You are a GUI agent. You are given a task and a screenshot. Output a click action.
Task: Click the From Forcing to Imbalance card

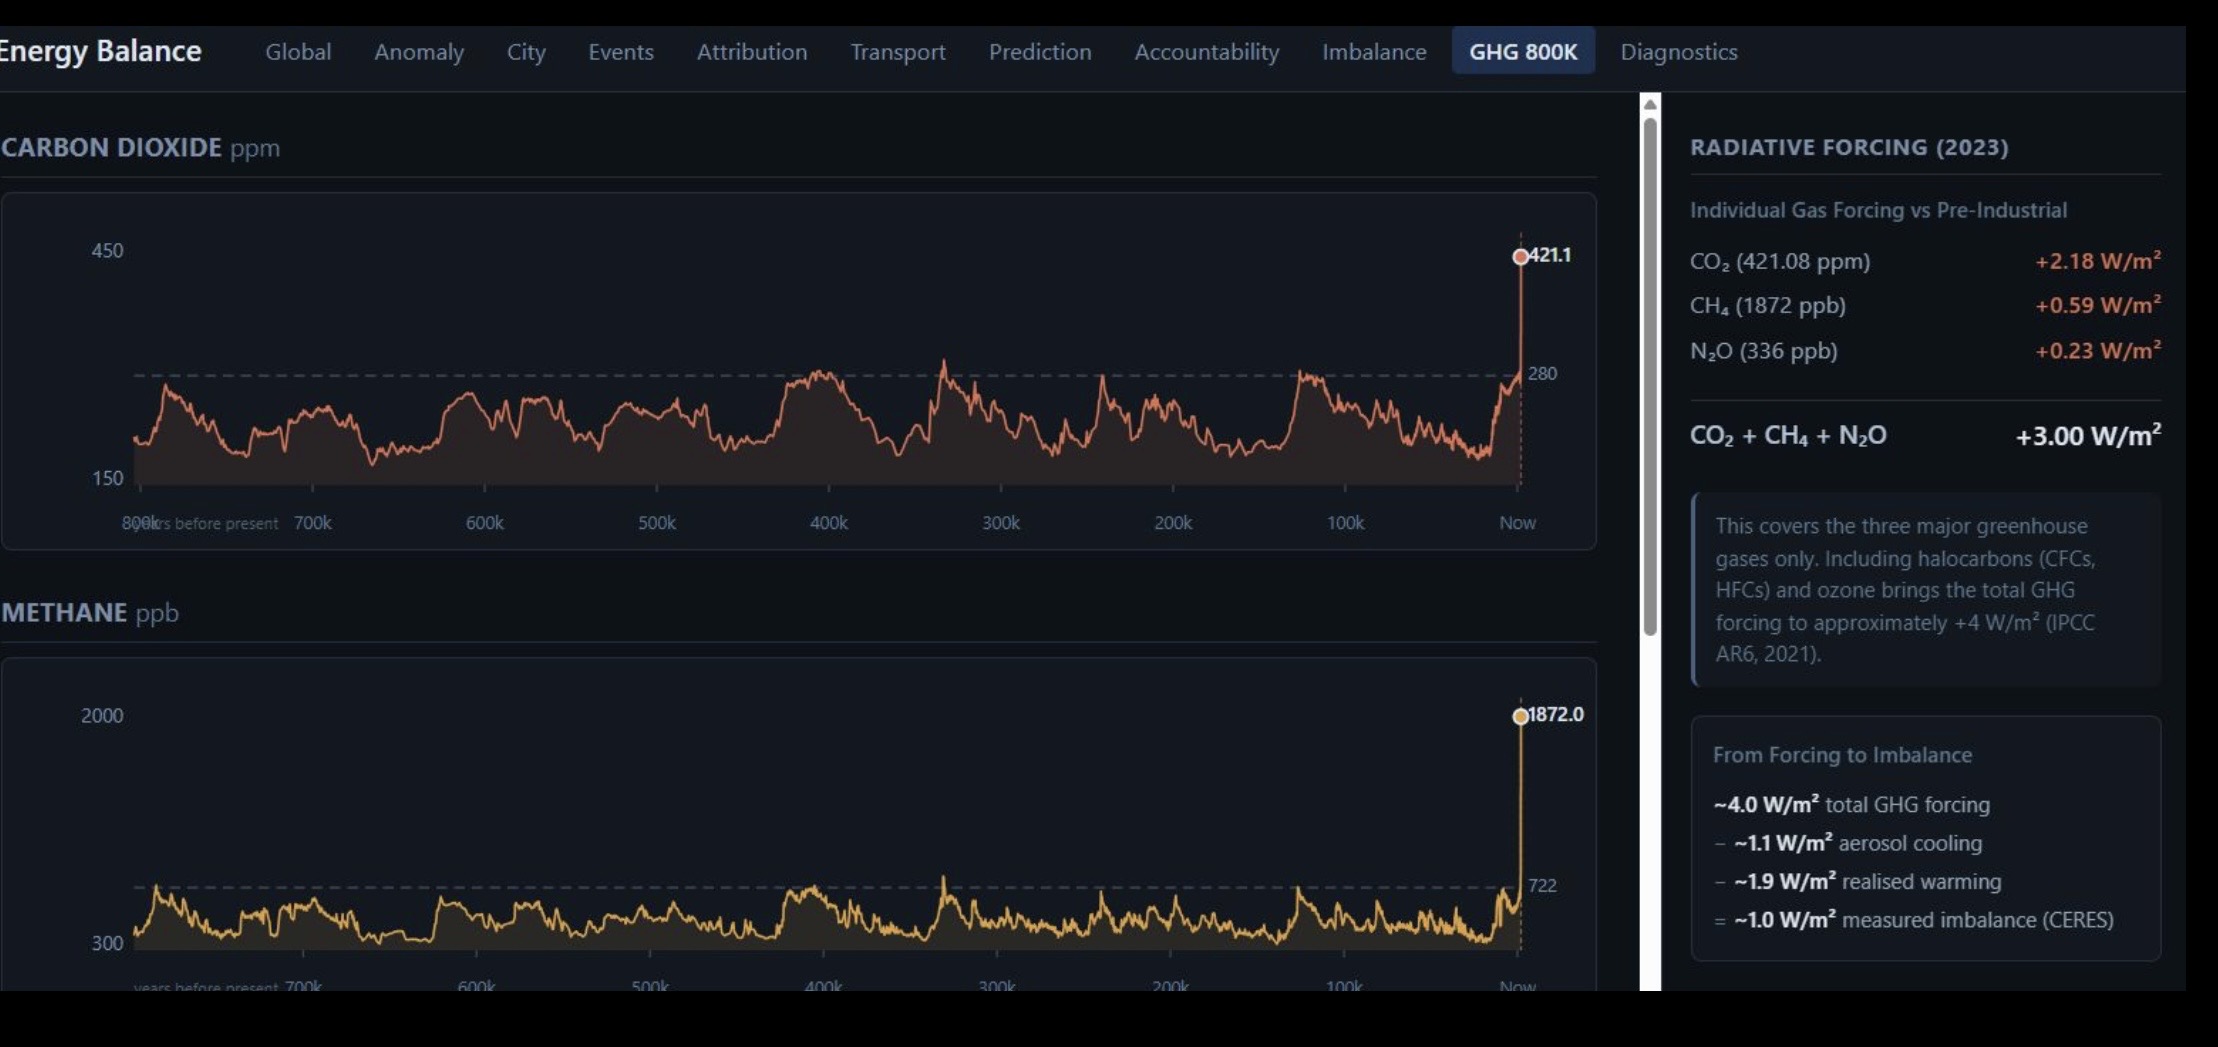point(1924,838)
